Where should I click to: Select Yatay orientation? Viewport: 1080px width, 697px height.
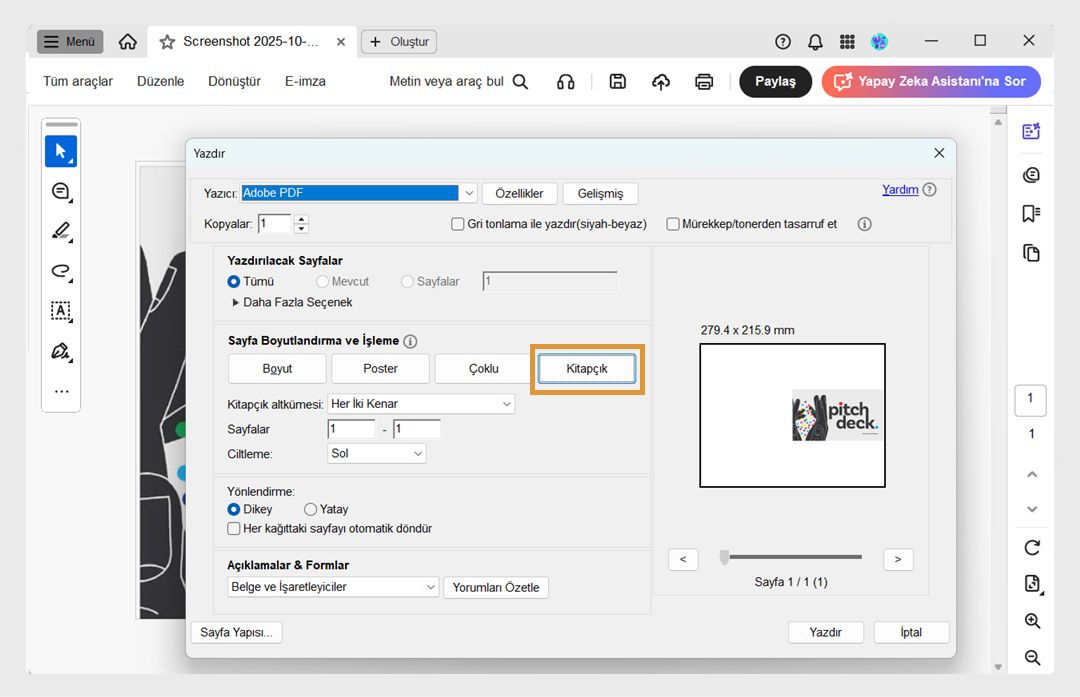310,510
